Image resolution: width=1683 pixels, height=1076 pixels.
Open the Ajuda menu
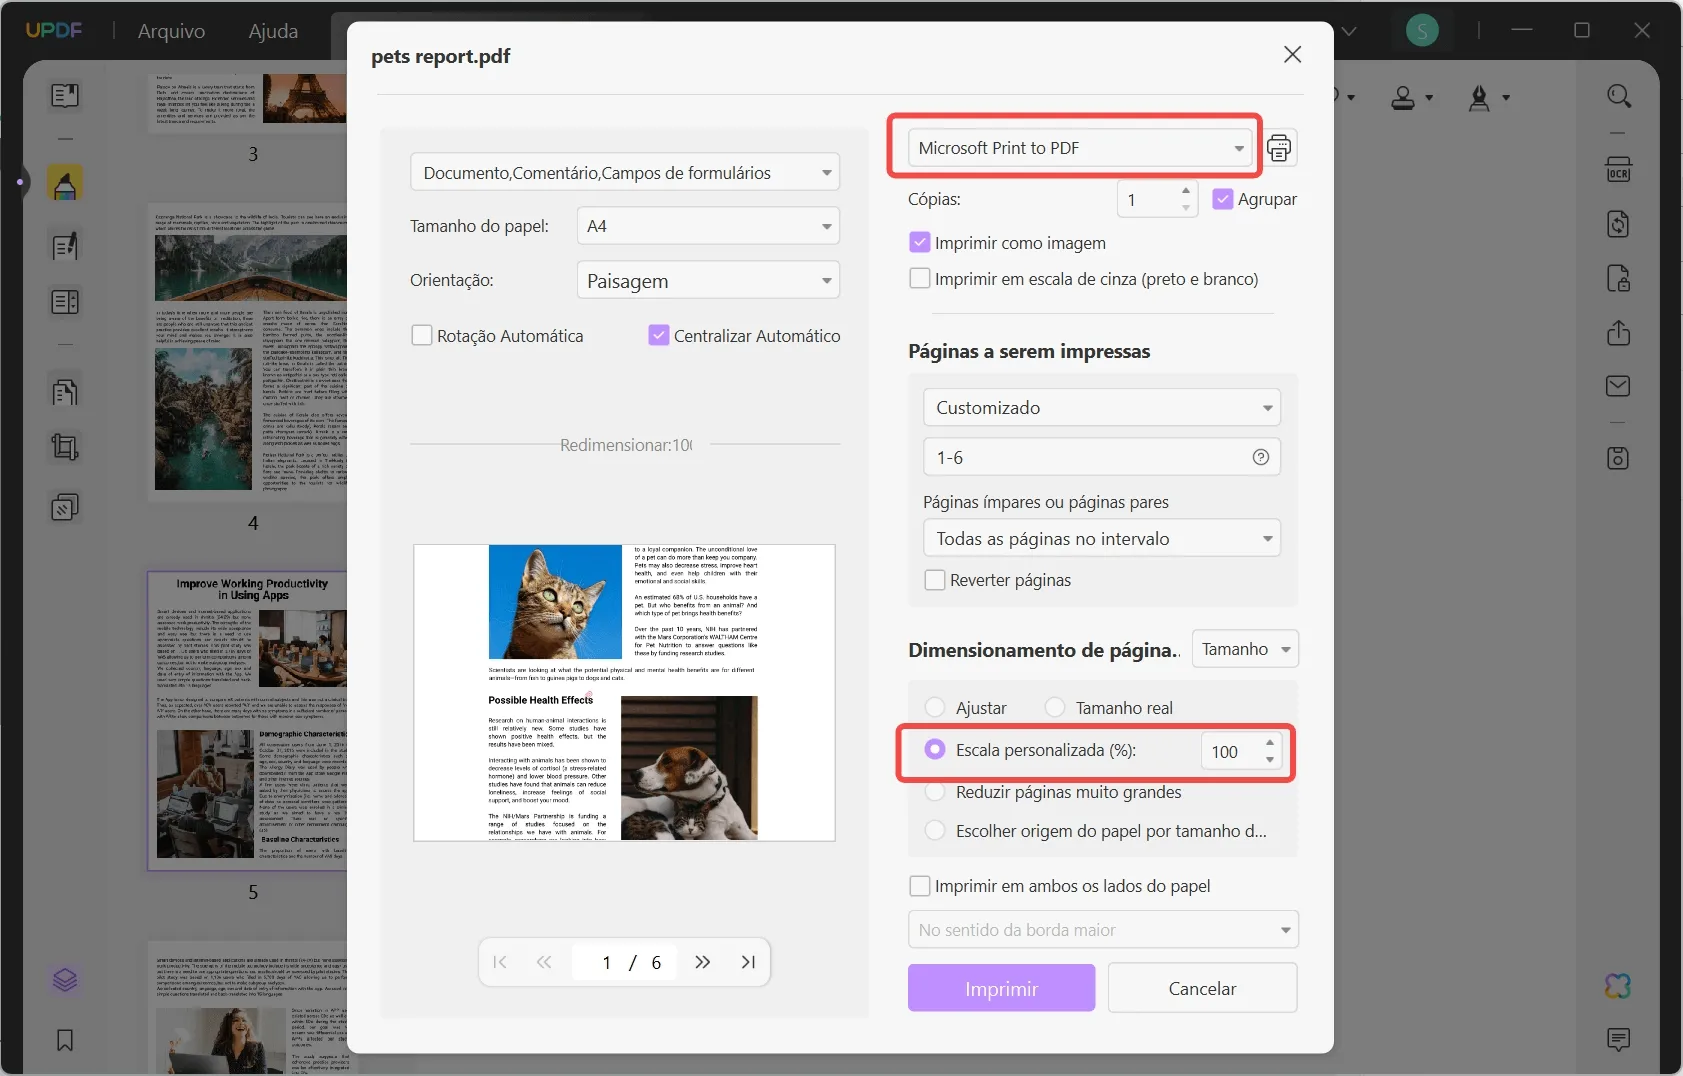[272, 31]
